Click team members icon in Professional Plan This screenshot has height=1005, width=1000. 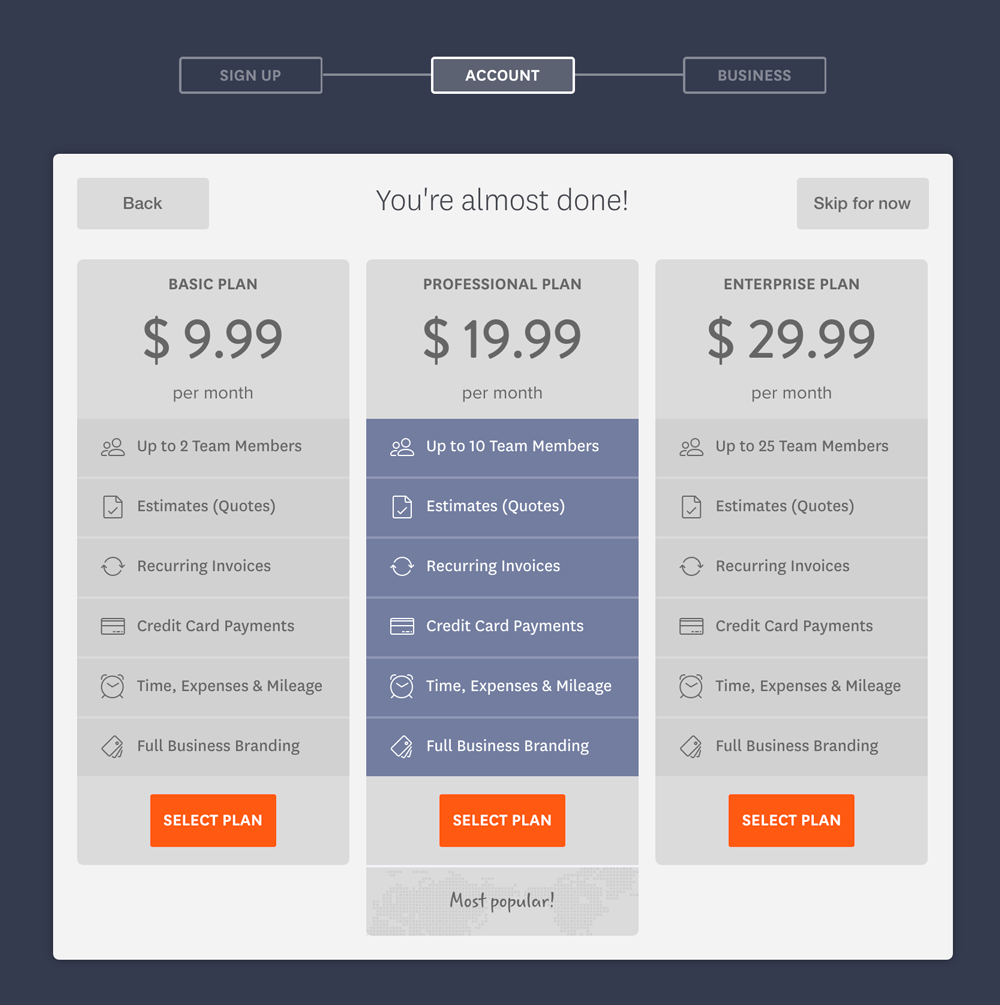tap(402, 447)
